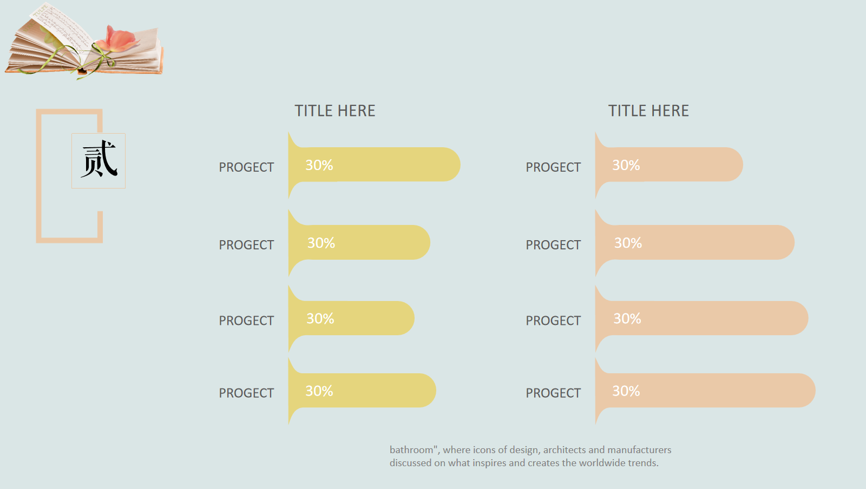
Task: Click the third peach 30% bar
Action: pyautogui.click(x=701, y=318)
